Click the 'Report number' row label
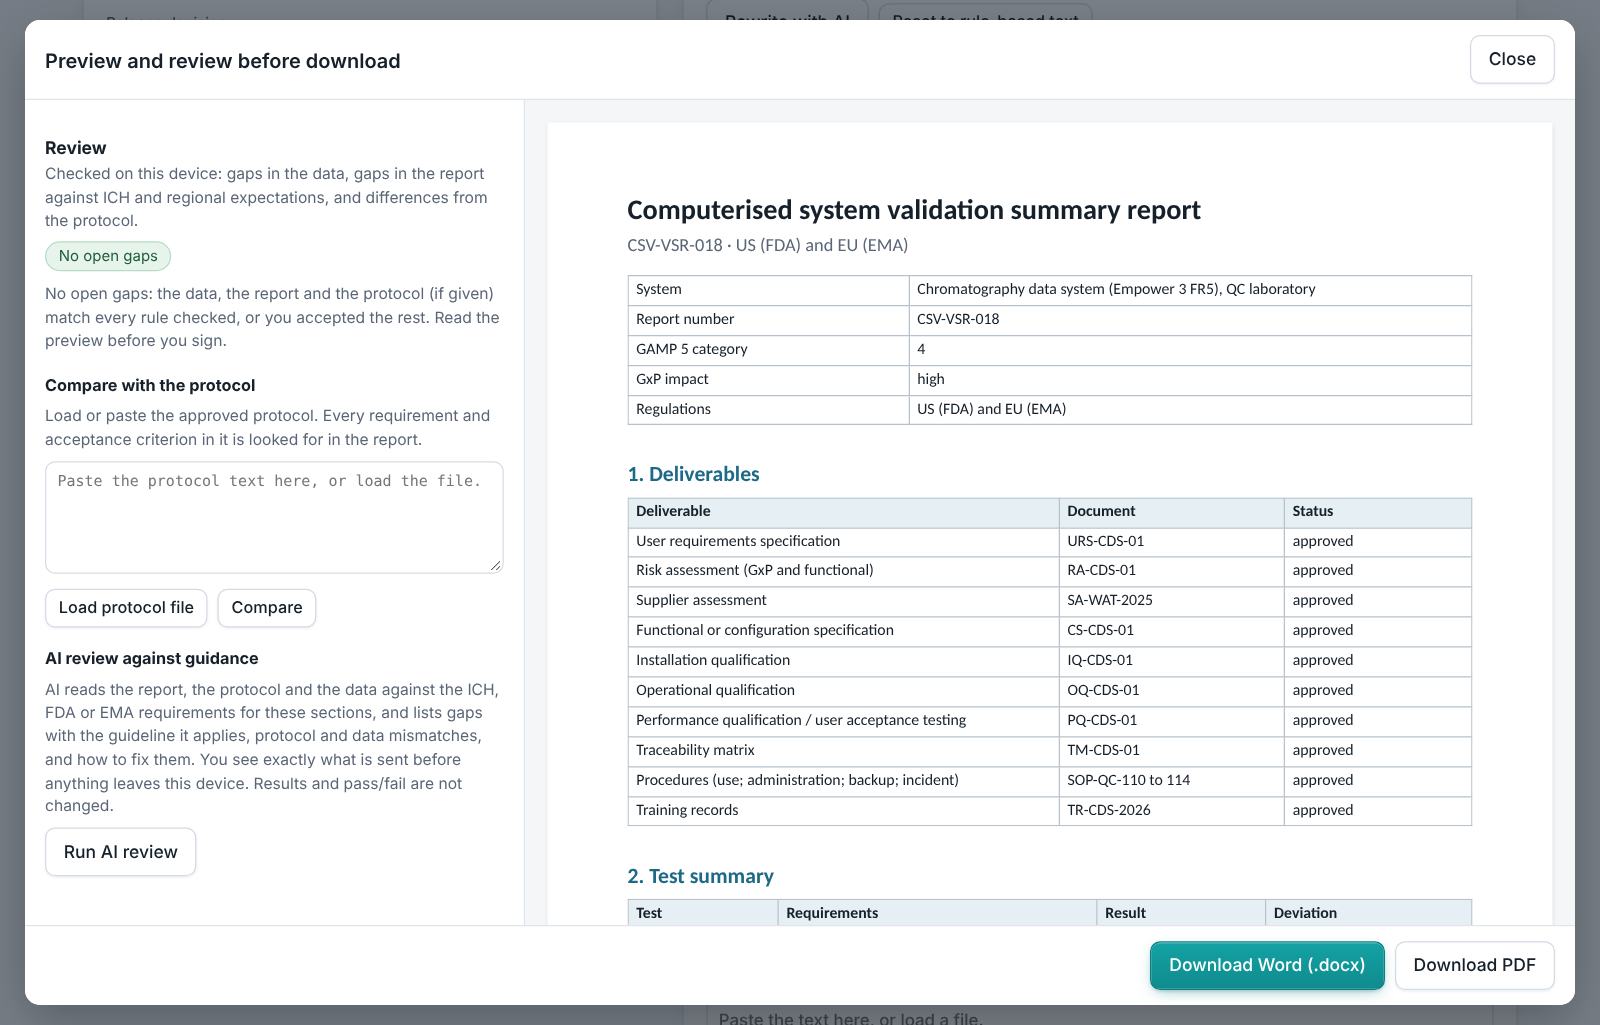Viewport: 1600px width, 1025px height. (x=685, y=319)
